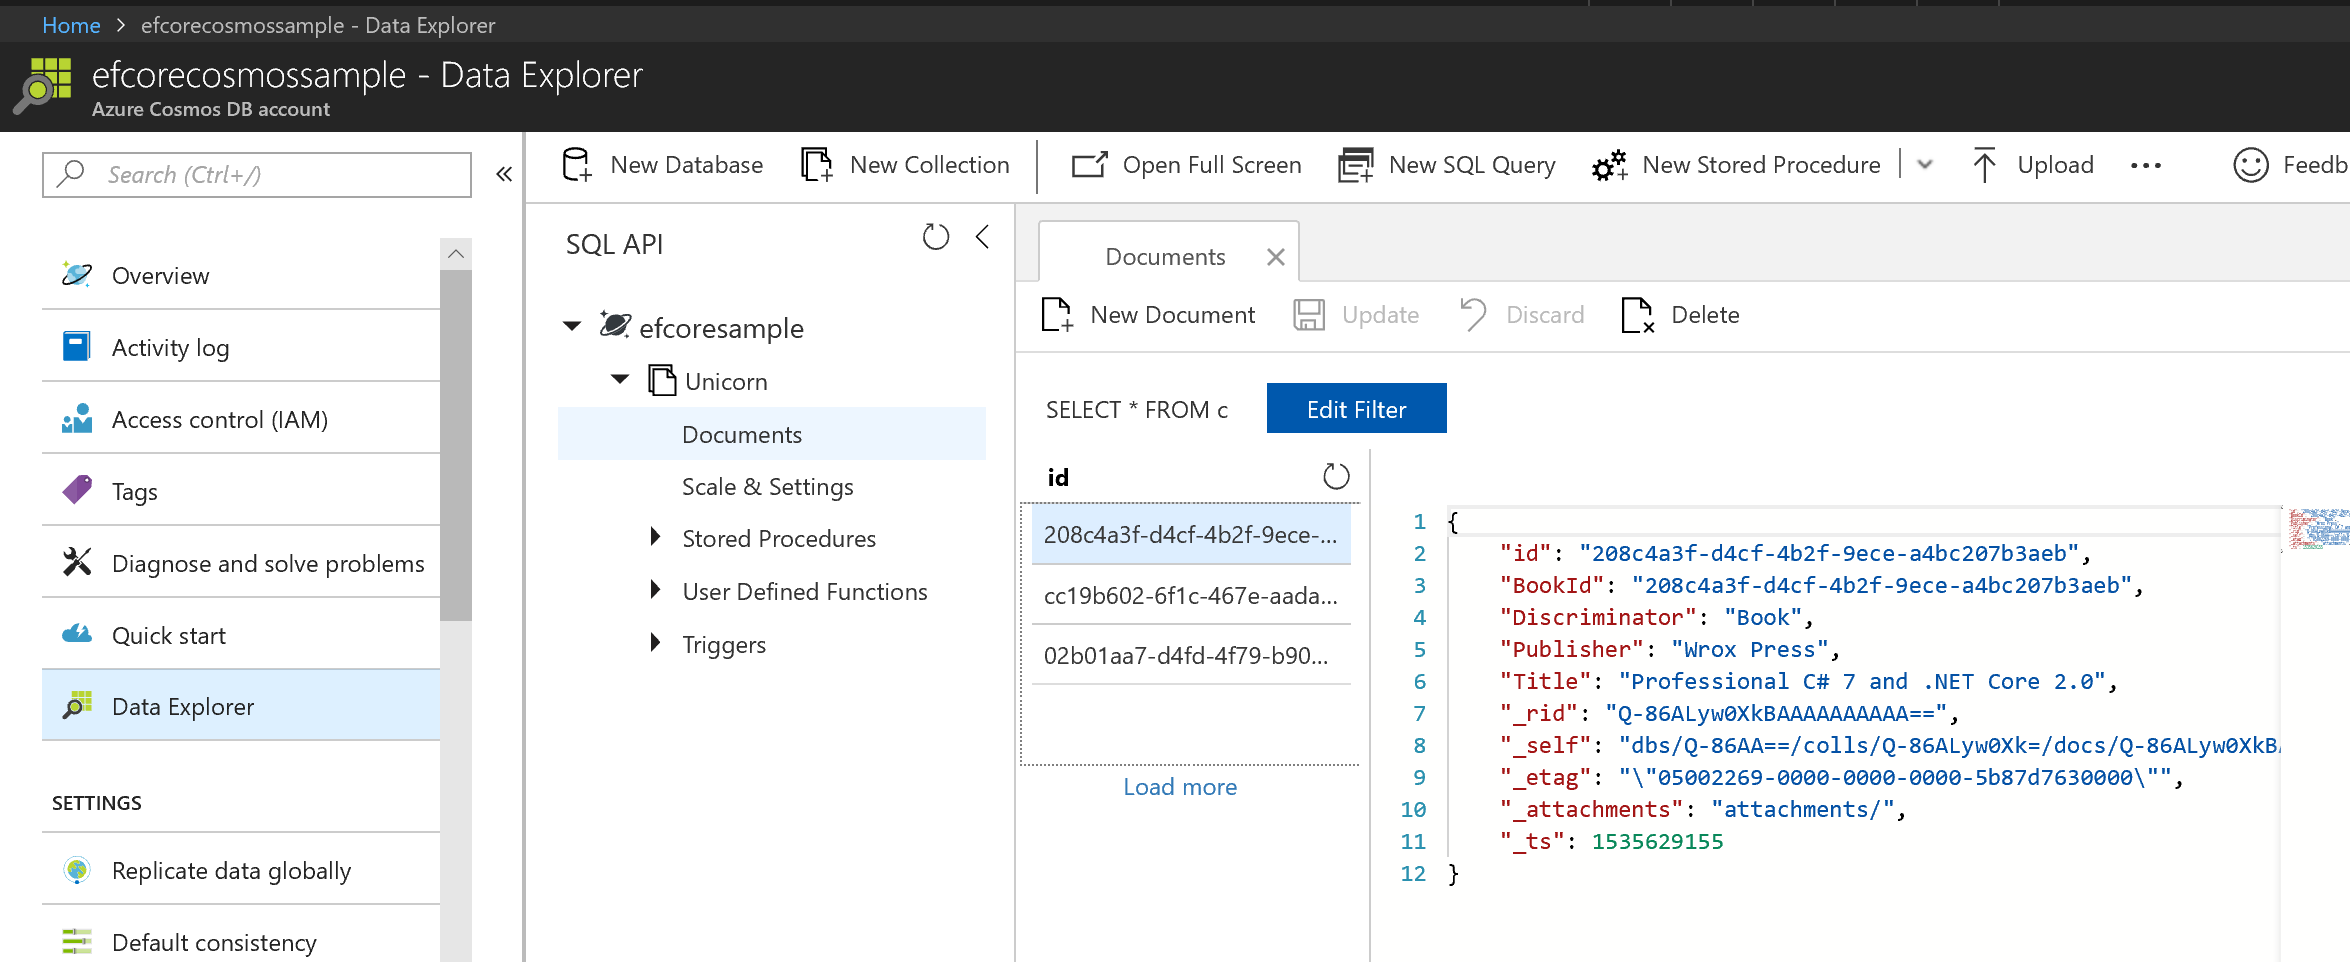Click the Quick start cloud icon
2350x962 pixels.
pyautogui.click(x=77, y=634)
